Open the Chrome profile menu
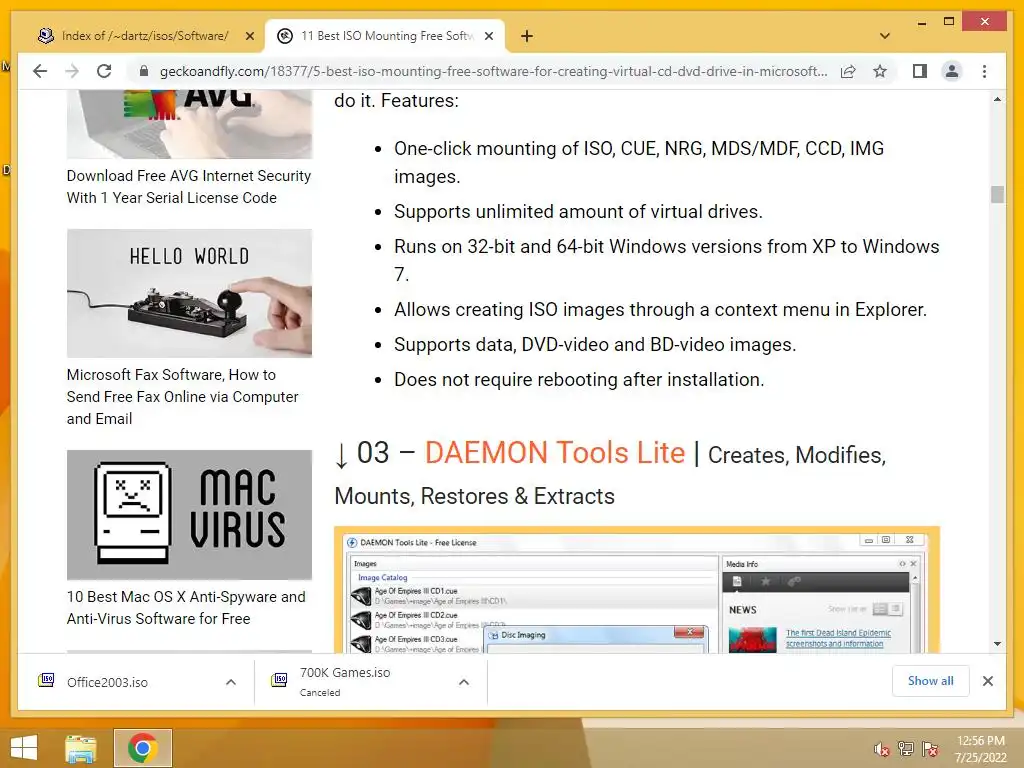Image resolution: width=1024 pixels, height=768 pixels. coord(952,71)
